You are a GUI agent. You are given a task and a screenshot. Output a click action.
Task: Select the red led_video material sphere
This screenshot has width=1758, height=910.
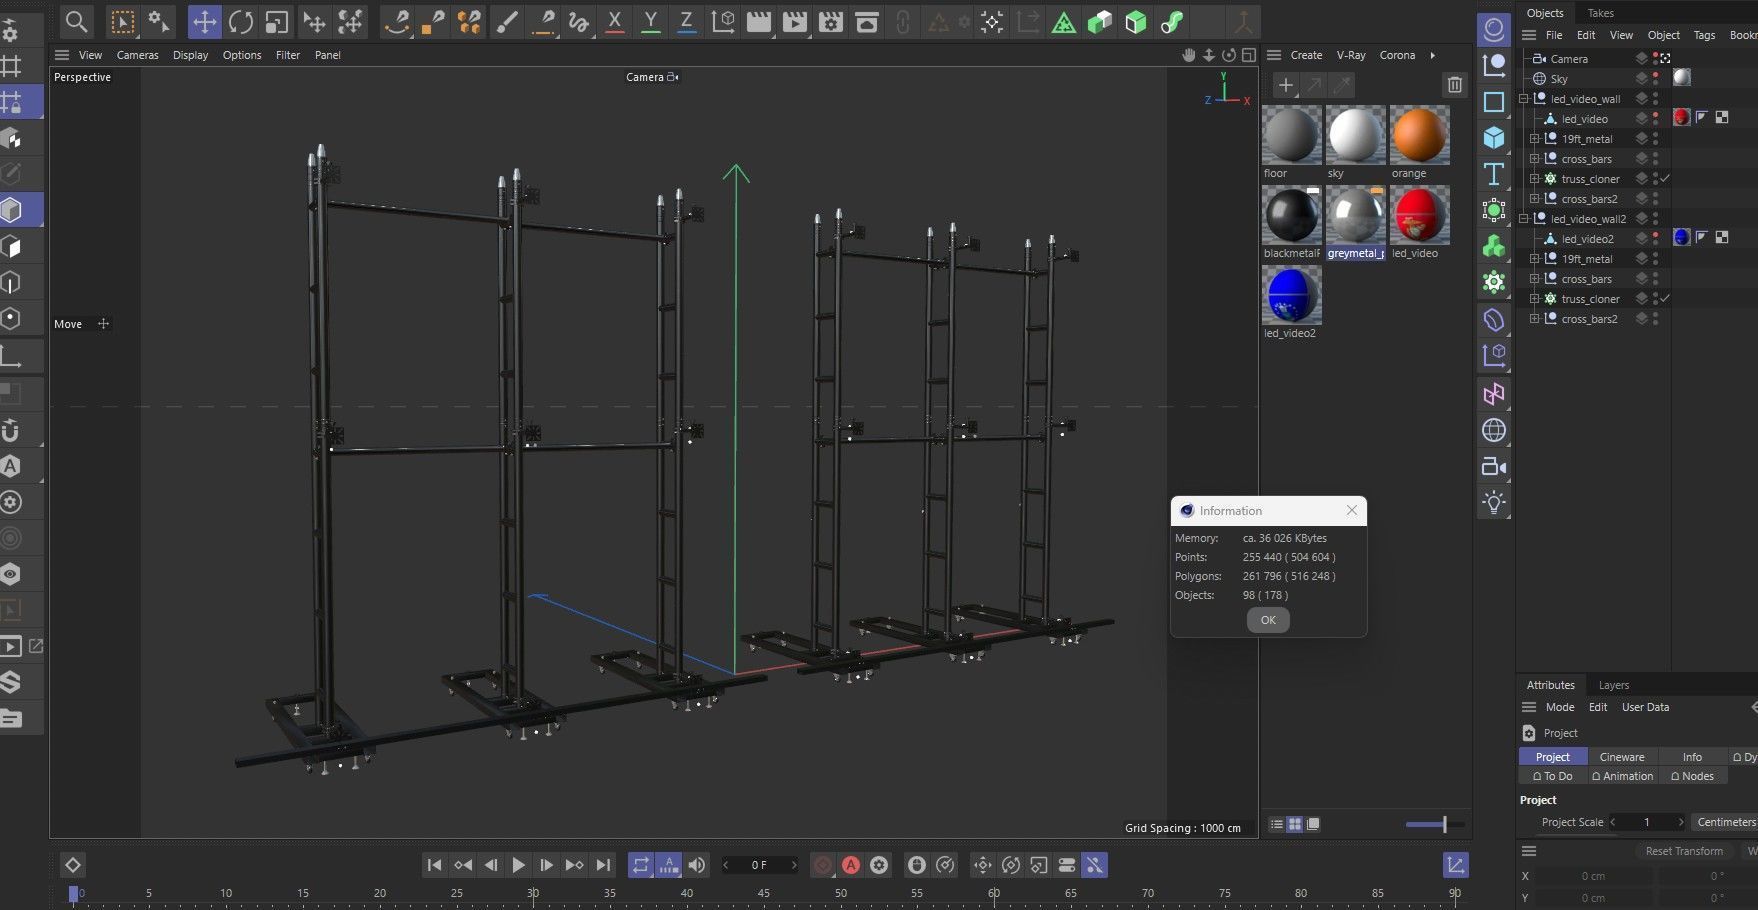tap(1420, 215)
